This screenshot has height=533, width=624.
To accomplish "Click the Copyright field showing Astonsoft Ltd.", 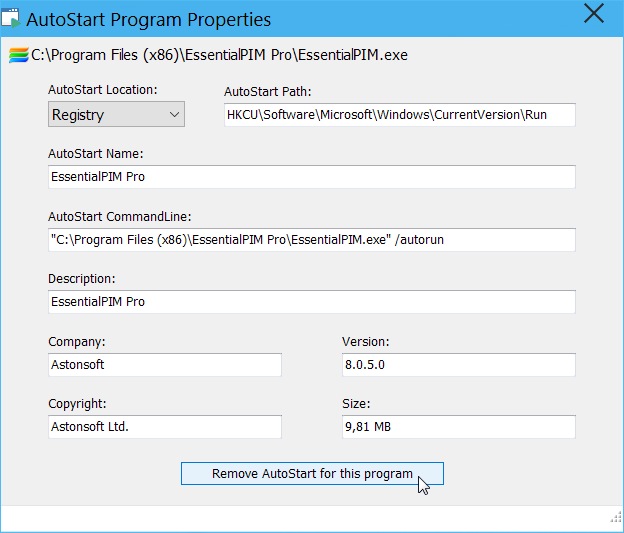I will coord(165,427).
